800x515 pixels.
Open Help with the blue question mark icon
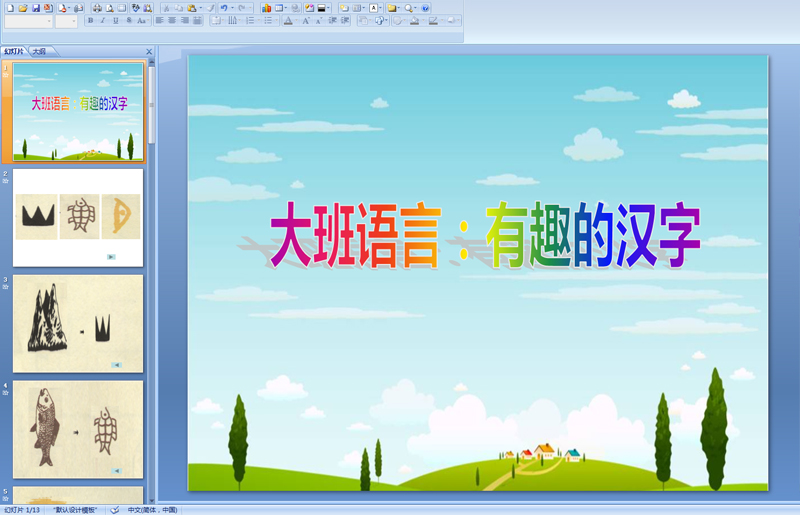[425, 8]
